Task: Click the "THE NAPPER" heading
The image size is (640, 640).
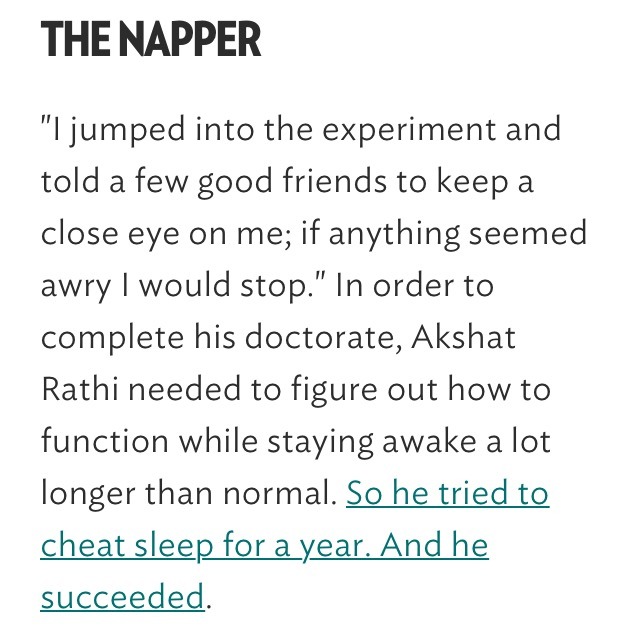Action: [x=151, y=41]
